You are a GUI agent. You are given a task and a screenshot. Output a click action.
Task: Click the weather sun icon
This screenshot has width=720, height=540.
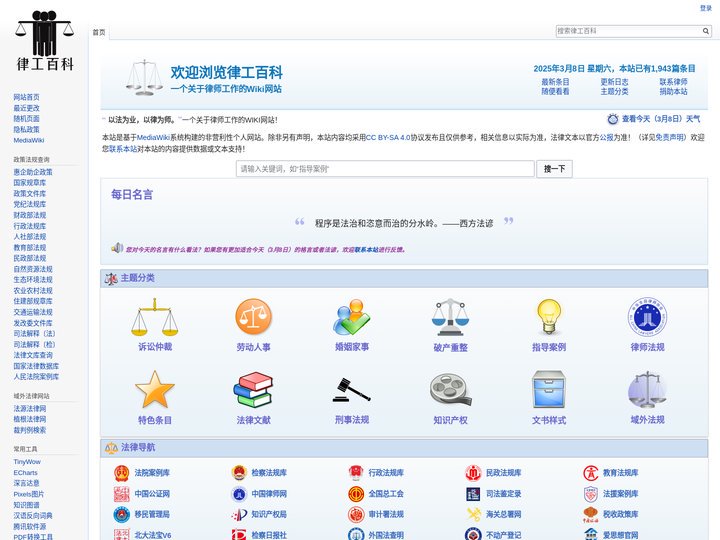pos(613,119)
